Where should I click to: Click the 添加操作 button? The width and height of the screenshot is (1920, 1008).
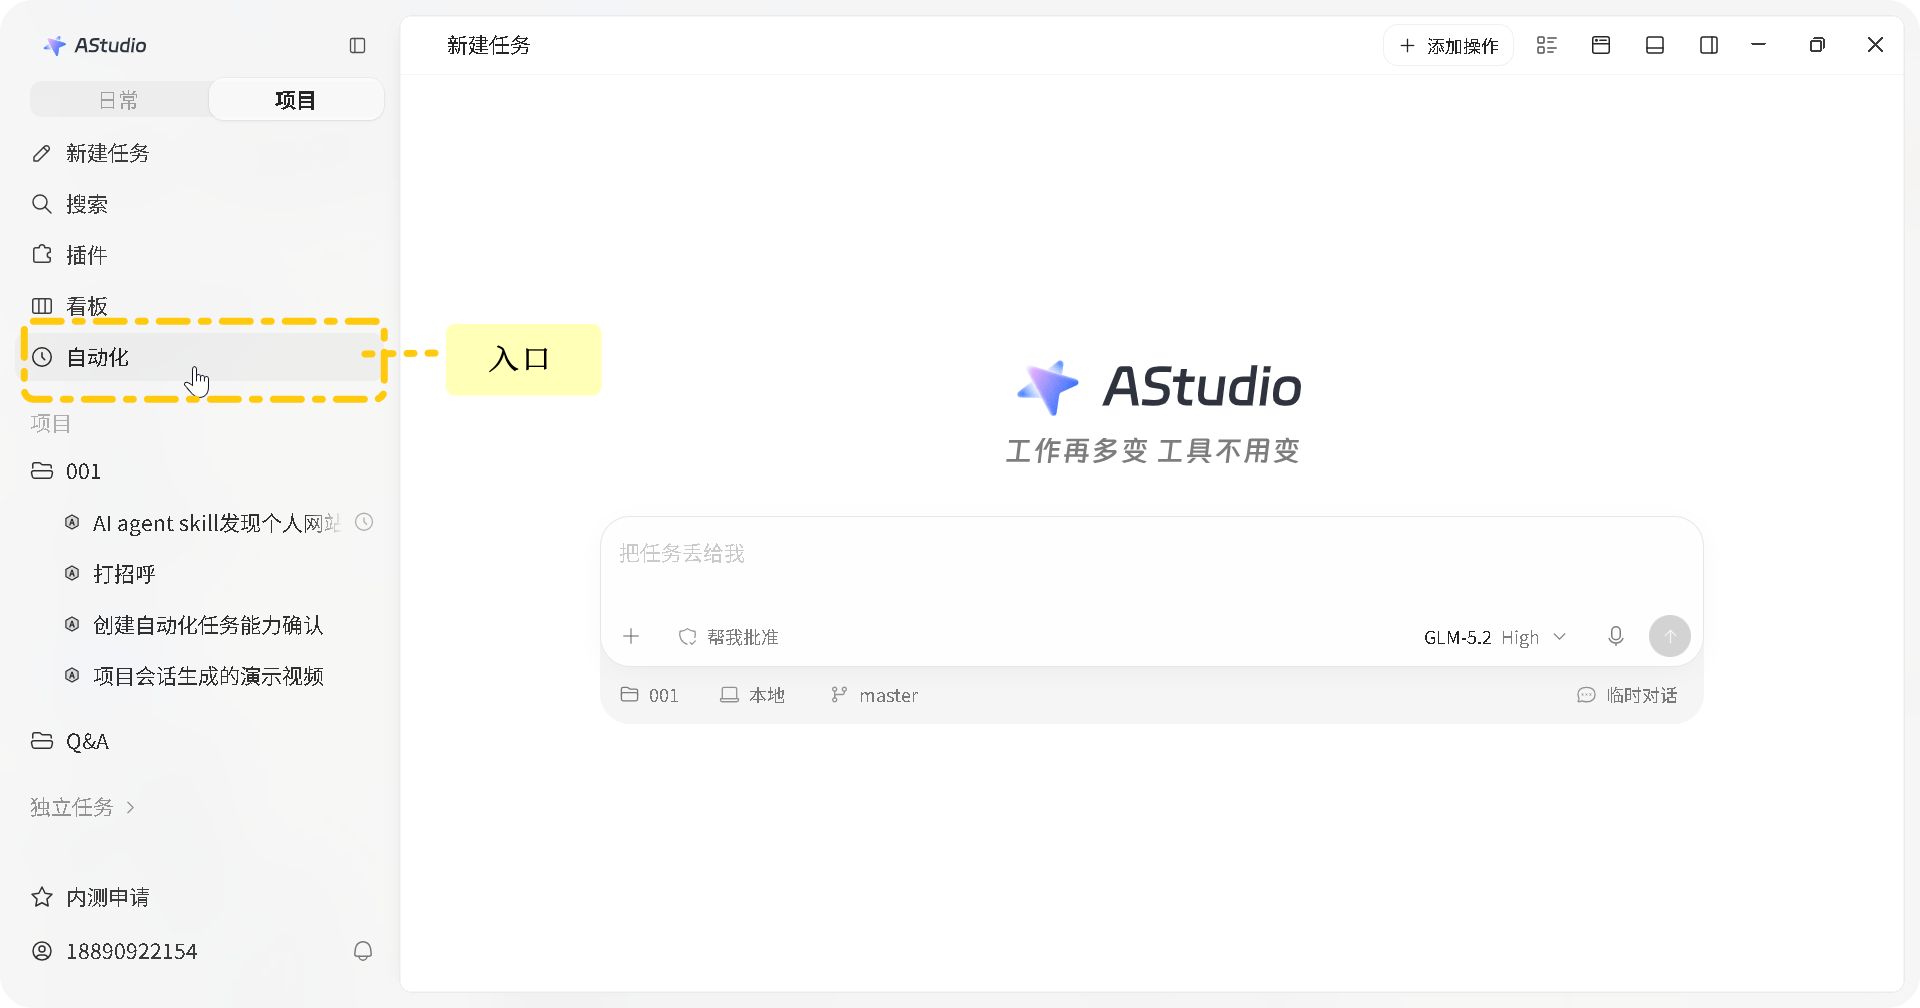[x=1449, y=46]
